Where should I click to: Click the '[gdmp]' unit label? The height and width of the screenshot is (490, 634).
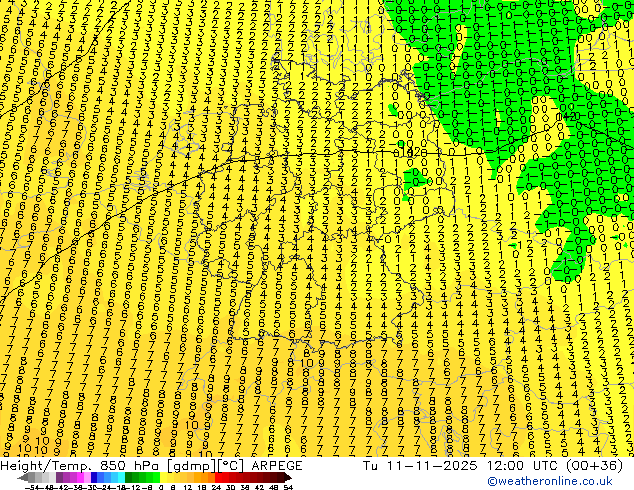(x=192, y=466)
